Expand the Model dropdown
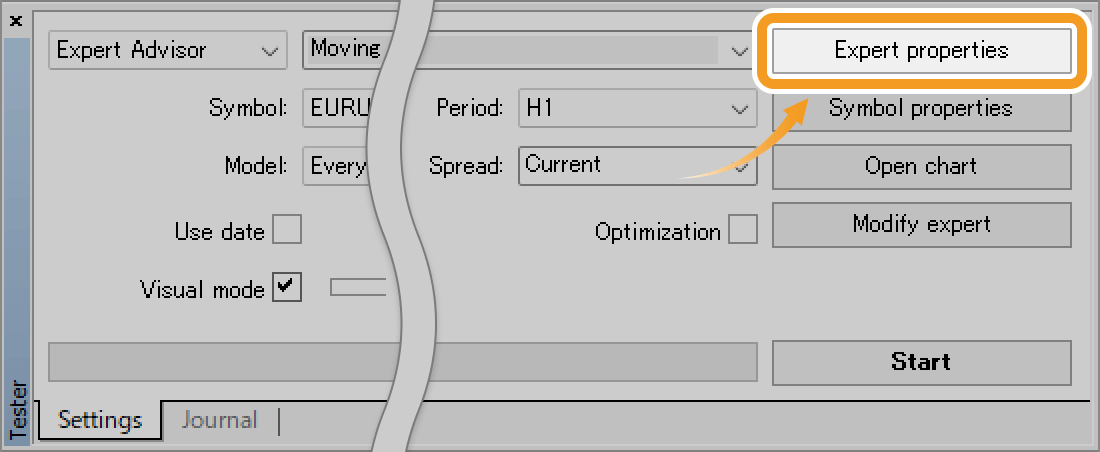 pos(337,166)
